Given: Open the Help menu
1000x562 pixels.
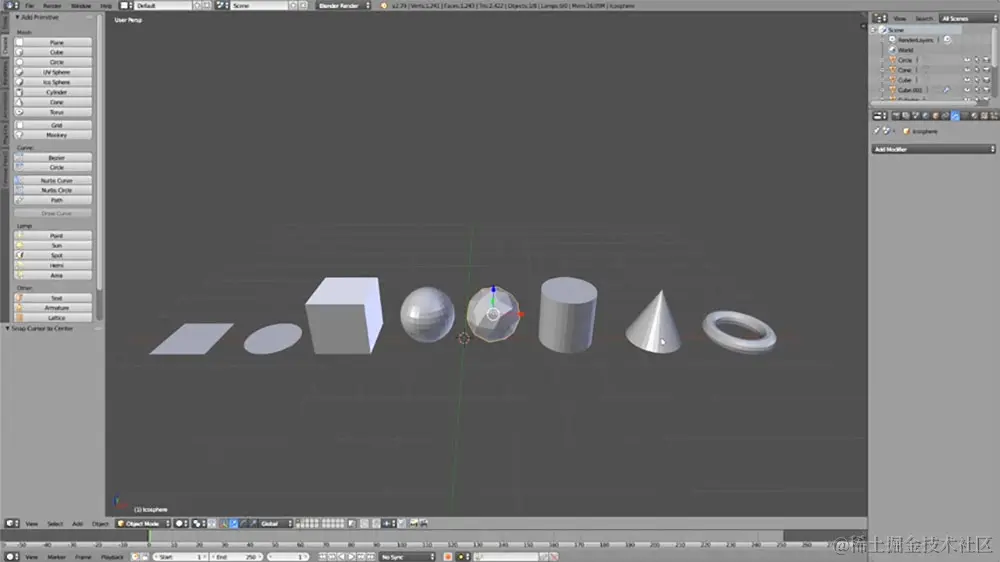Looking at the screenshot, I should 106,6.
